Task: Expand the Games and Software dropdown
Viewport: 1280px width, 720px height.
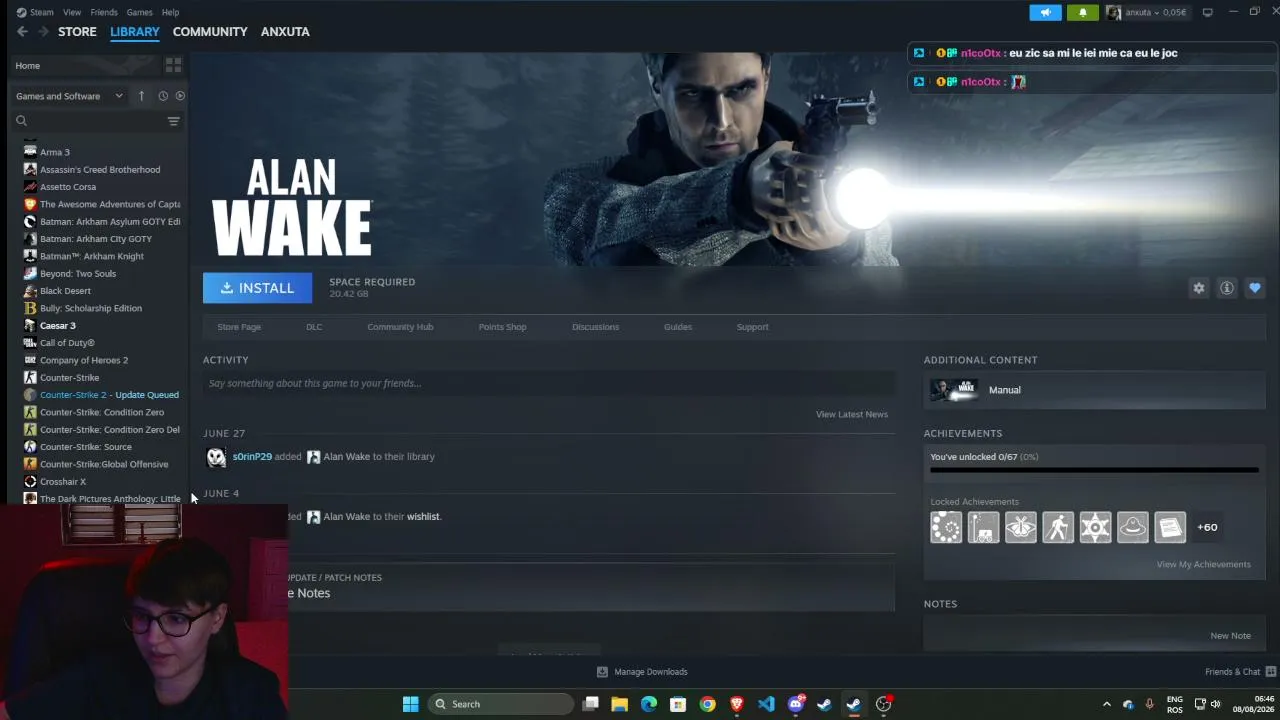Action: click(69, 96)
